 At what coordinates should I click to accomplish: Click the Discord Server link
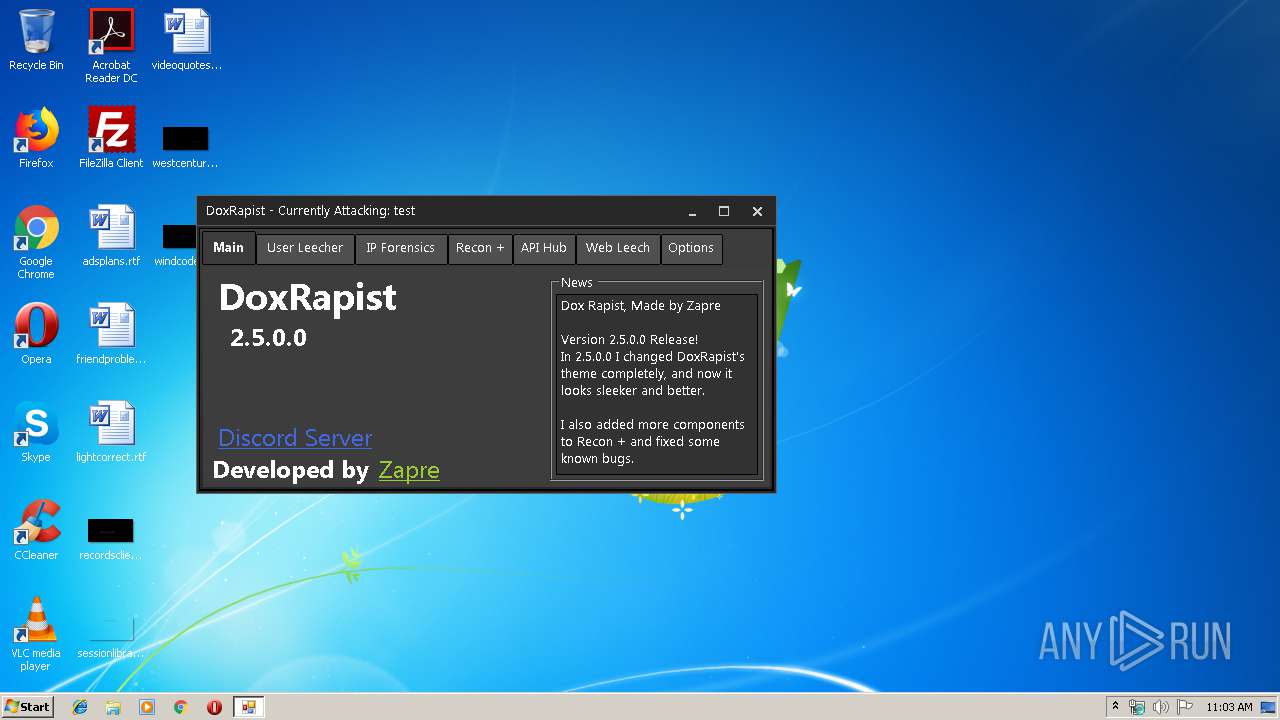click(295, 438)
